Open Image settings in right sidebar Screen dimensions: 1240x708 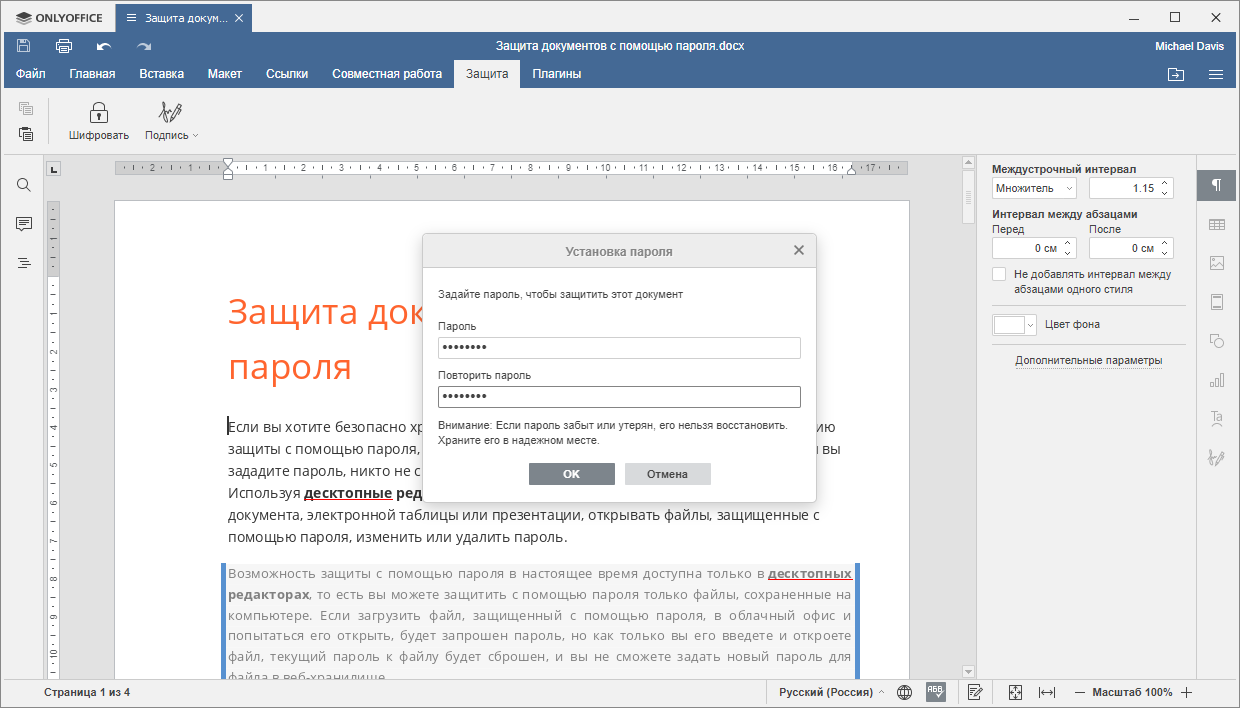pos(1217,263)
